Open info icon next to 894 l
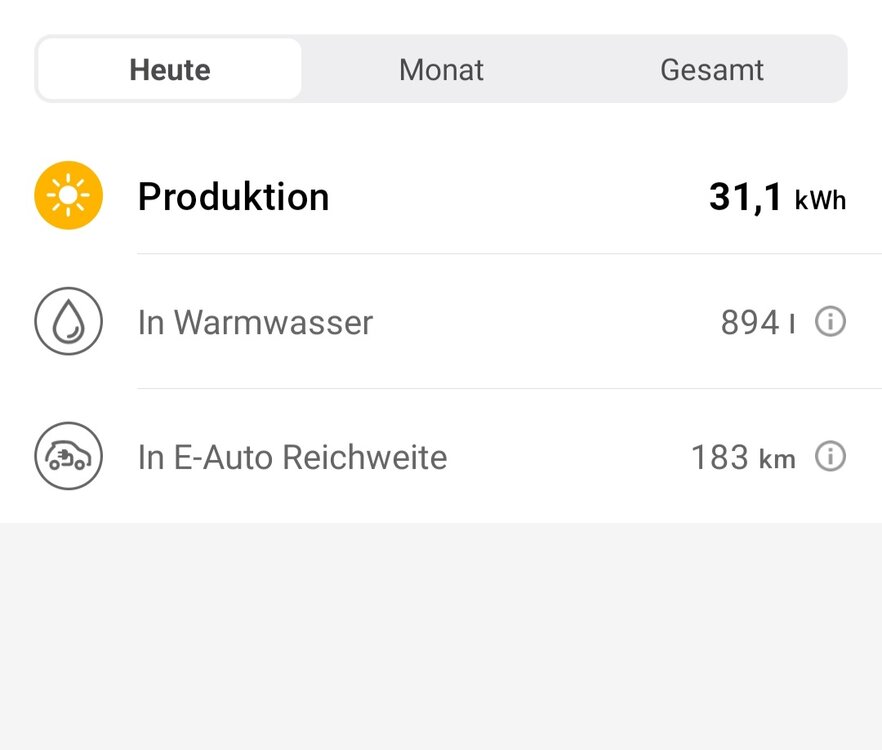882x750 pixels. [x=830, y=321]
